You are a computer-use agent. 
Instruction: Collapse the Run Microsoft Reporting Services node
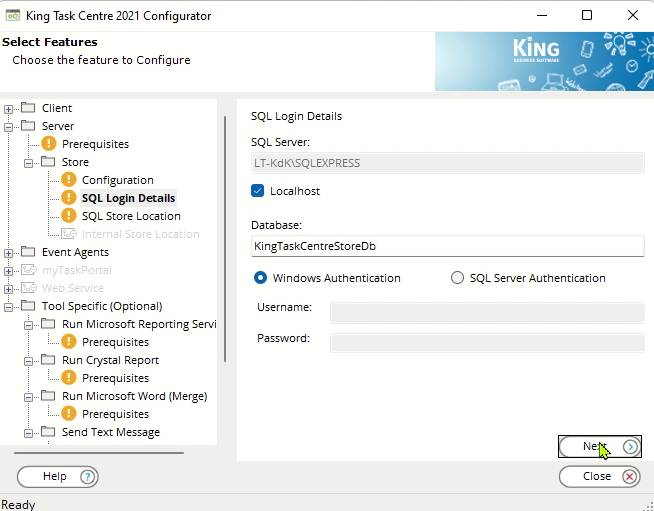click(28, 325)
